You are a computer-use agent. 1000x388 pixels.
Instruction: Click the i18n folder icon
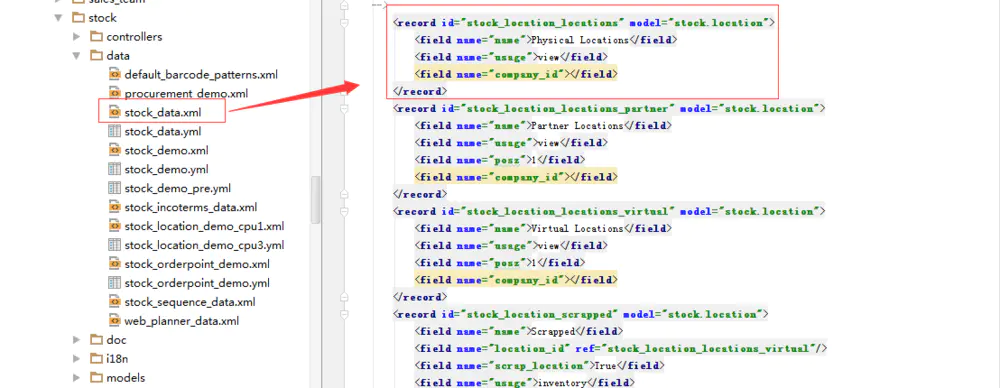click(96, 359)
